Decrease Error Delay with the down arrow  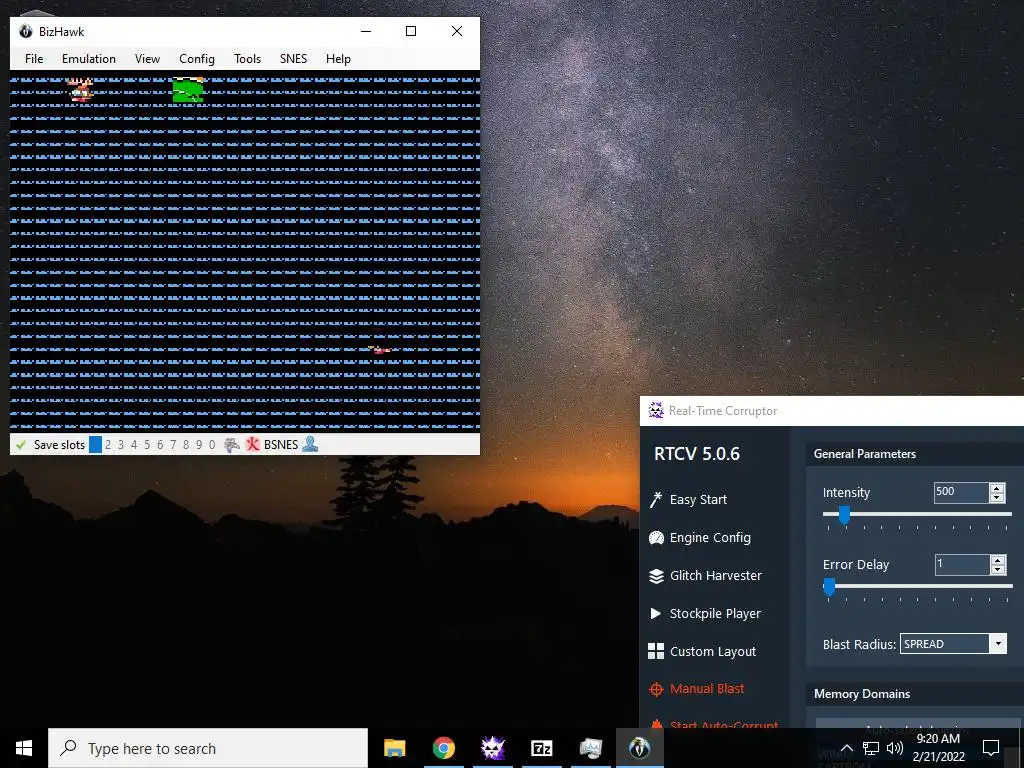click(x=997, y=570)
